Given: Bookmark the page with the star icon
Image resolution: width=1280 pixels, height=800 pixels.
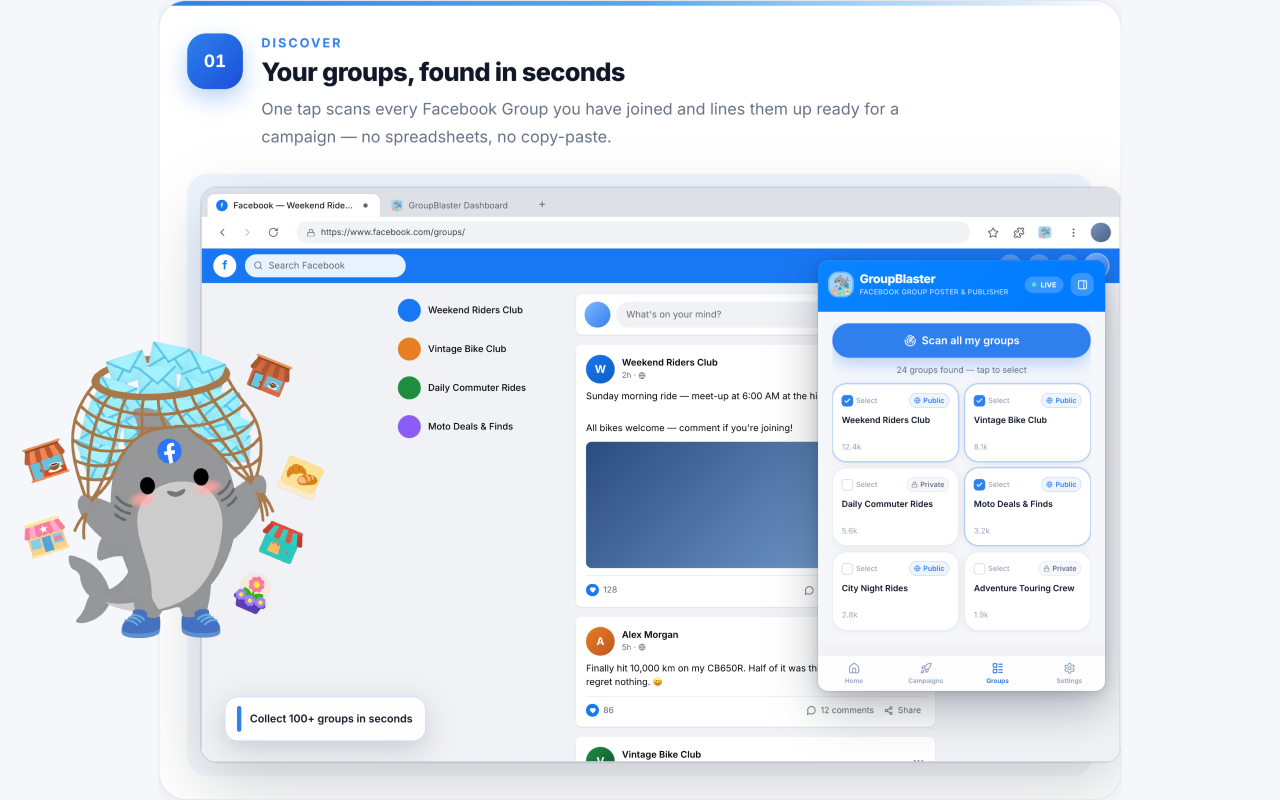Looking at the screenshot, I should 993,232.
